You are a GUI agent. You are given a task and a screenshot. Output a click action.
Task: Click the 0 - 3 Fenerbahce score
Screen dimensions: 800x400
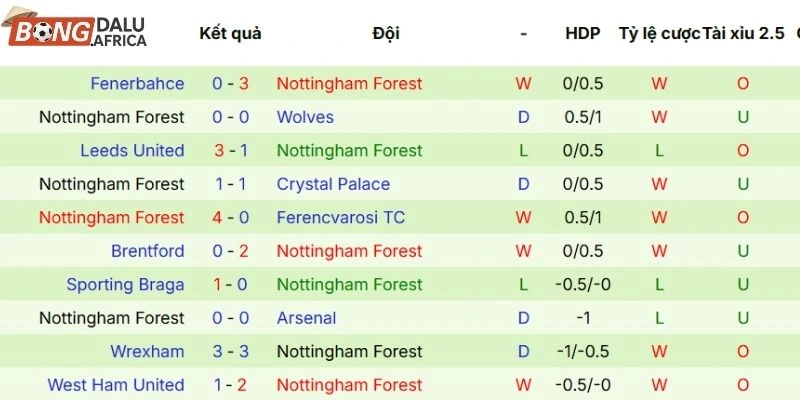(x=230, y=84)
